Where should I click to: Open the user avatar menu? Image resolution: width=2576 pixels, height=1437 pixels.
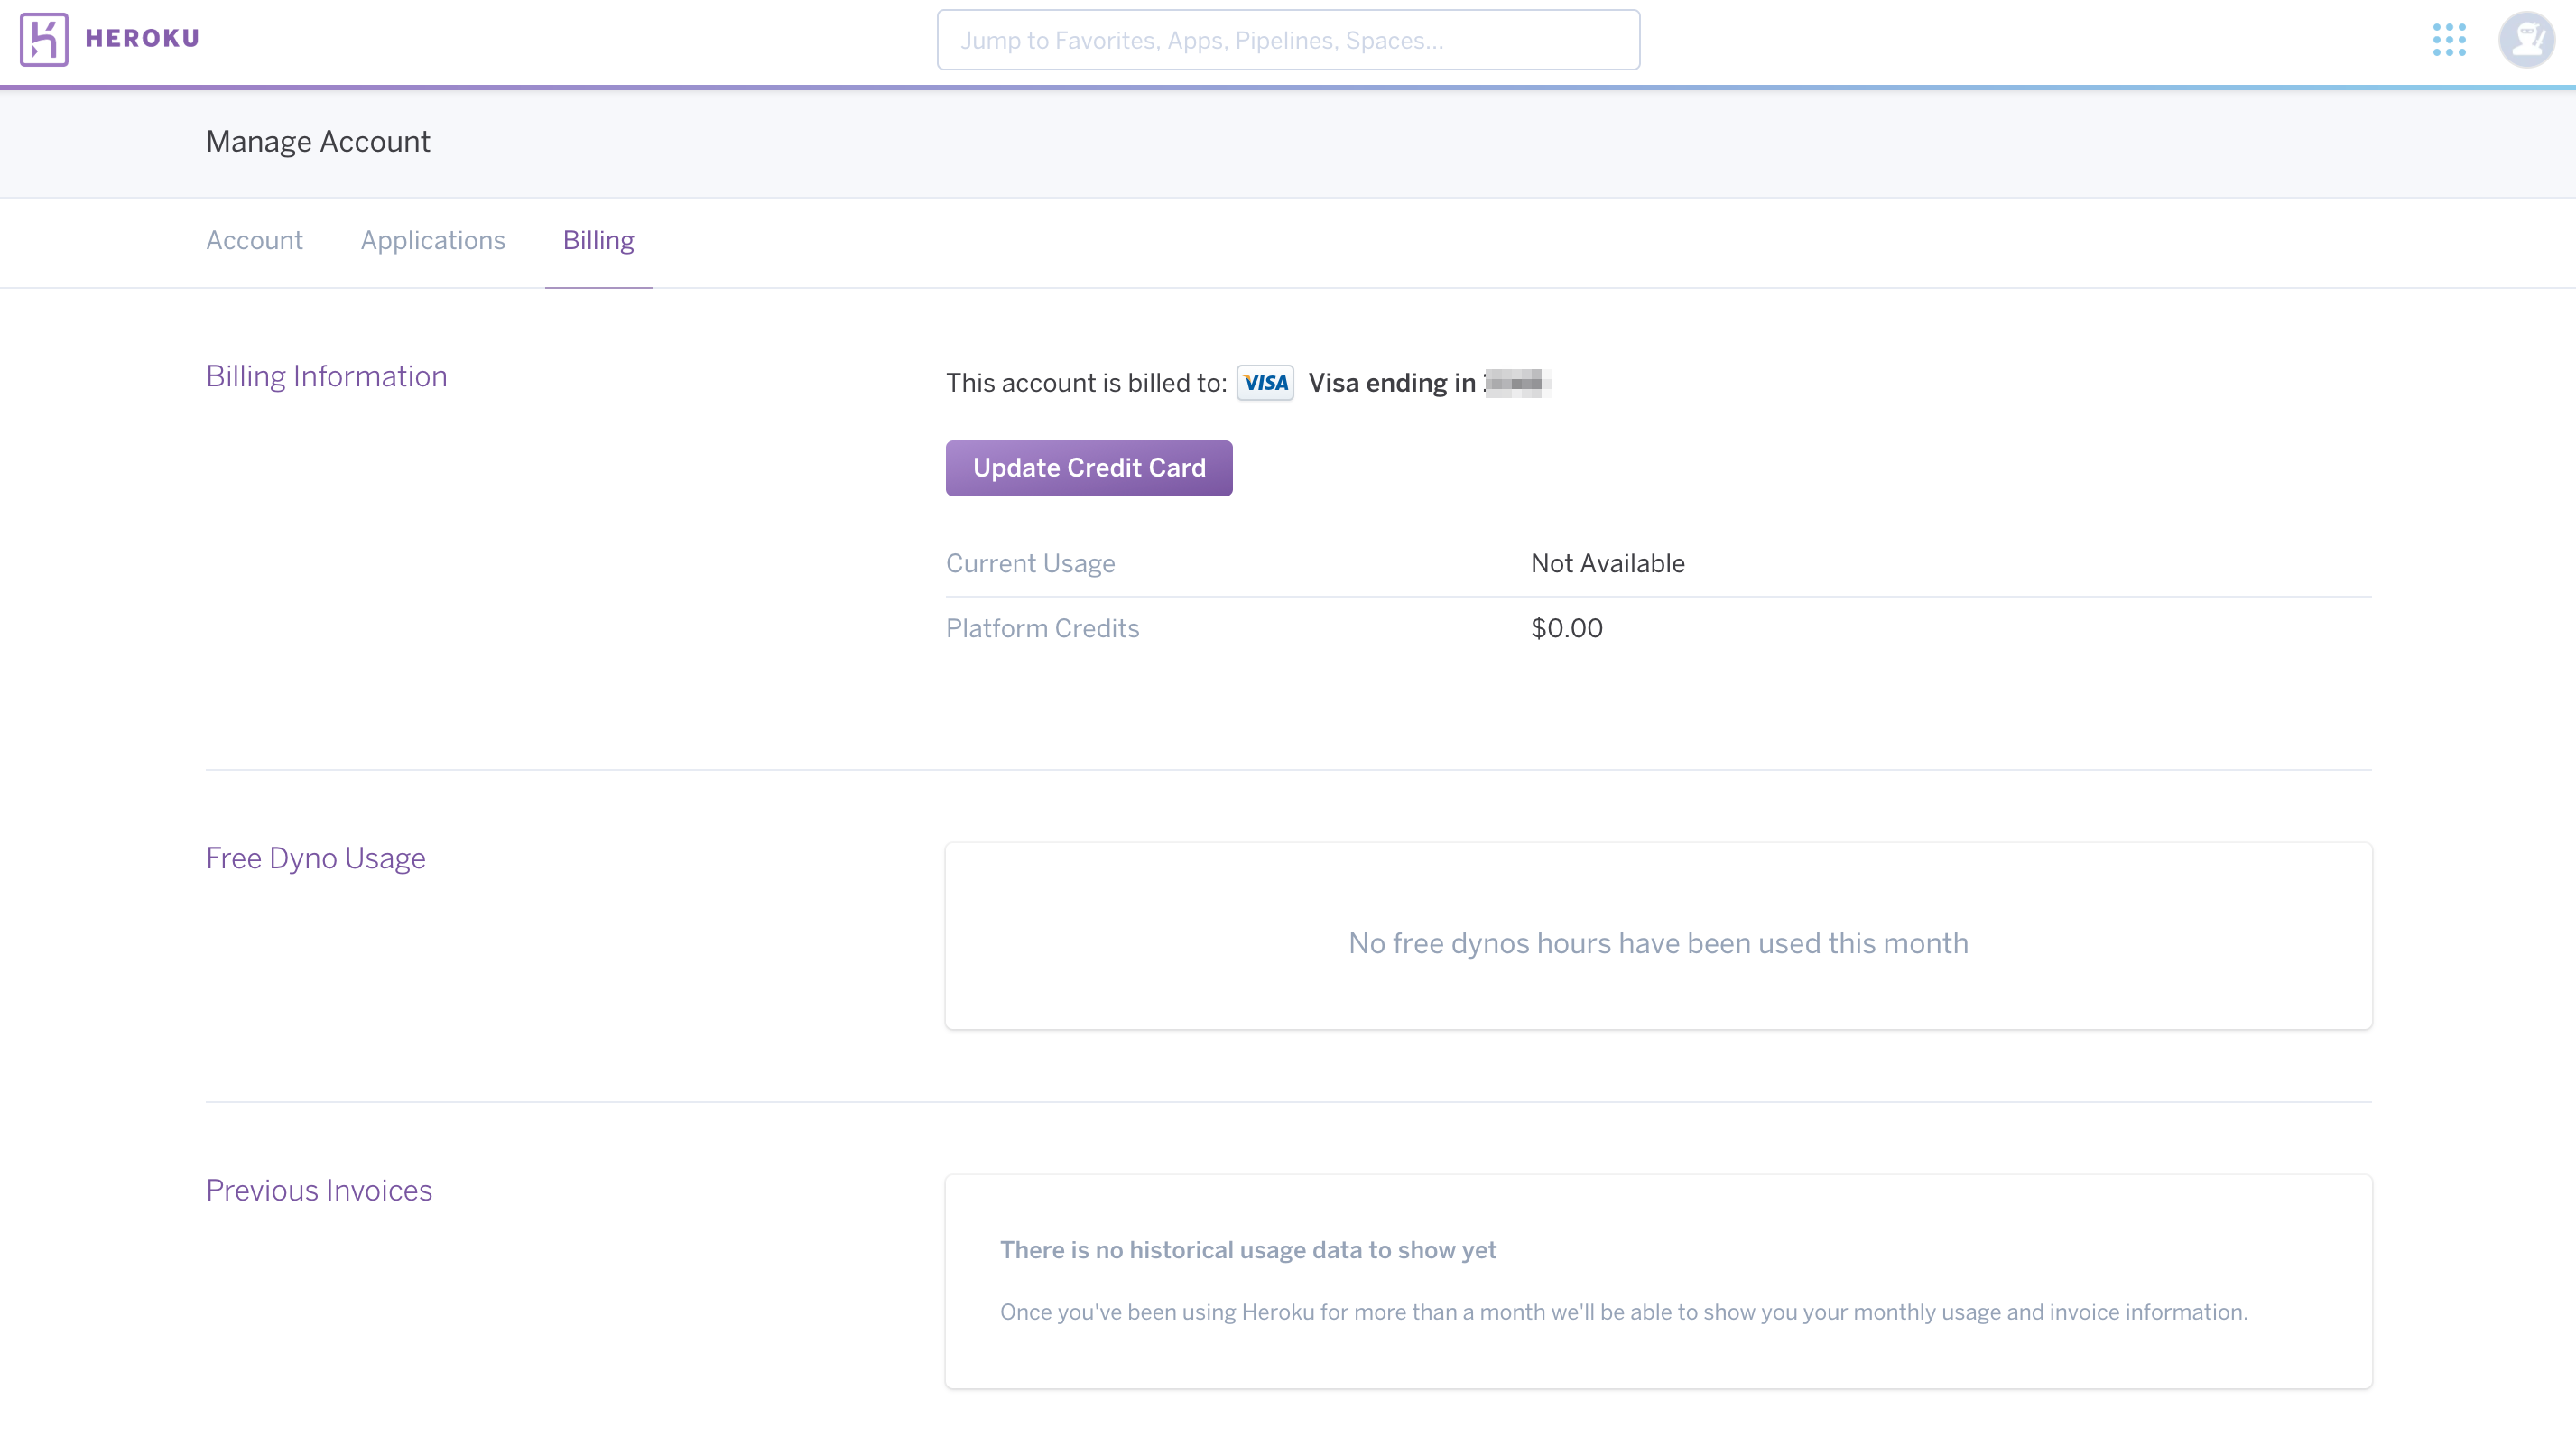point(2526,40)
